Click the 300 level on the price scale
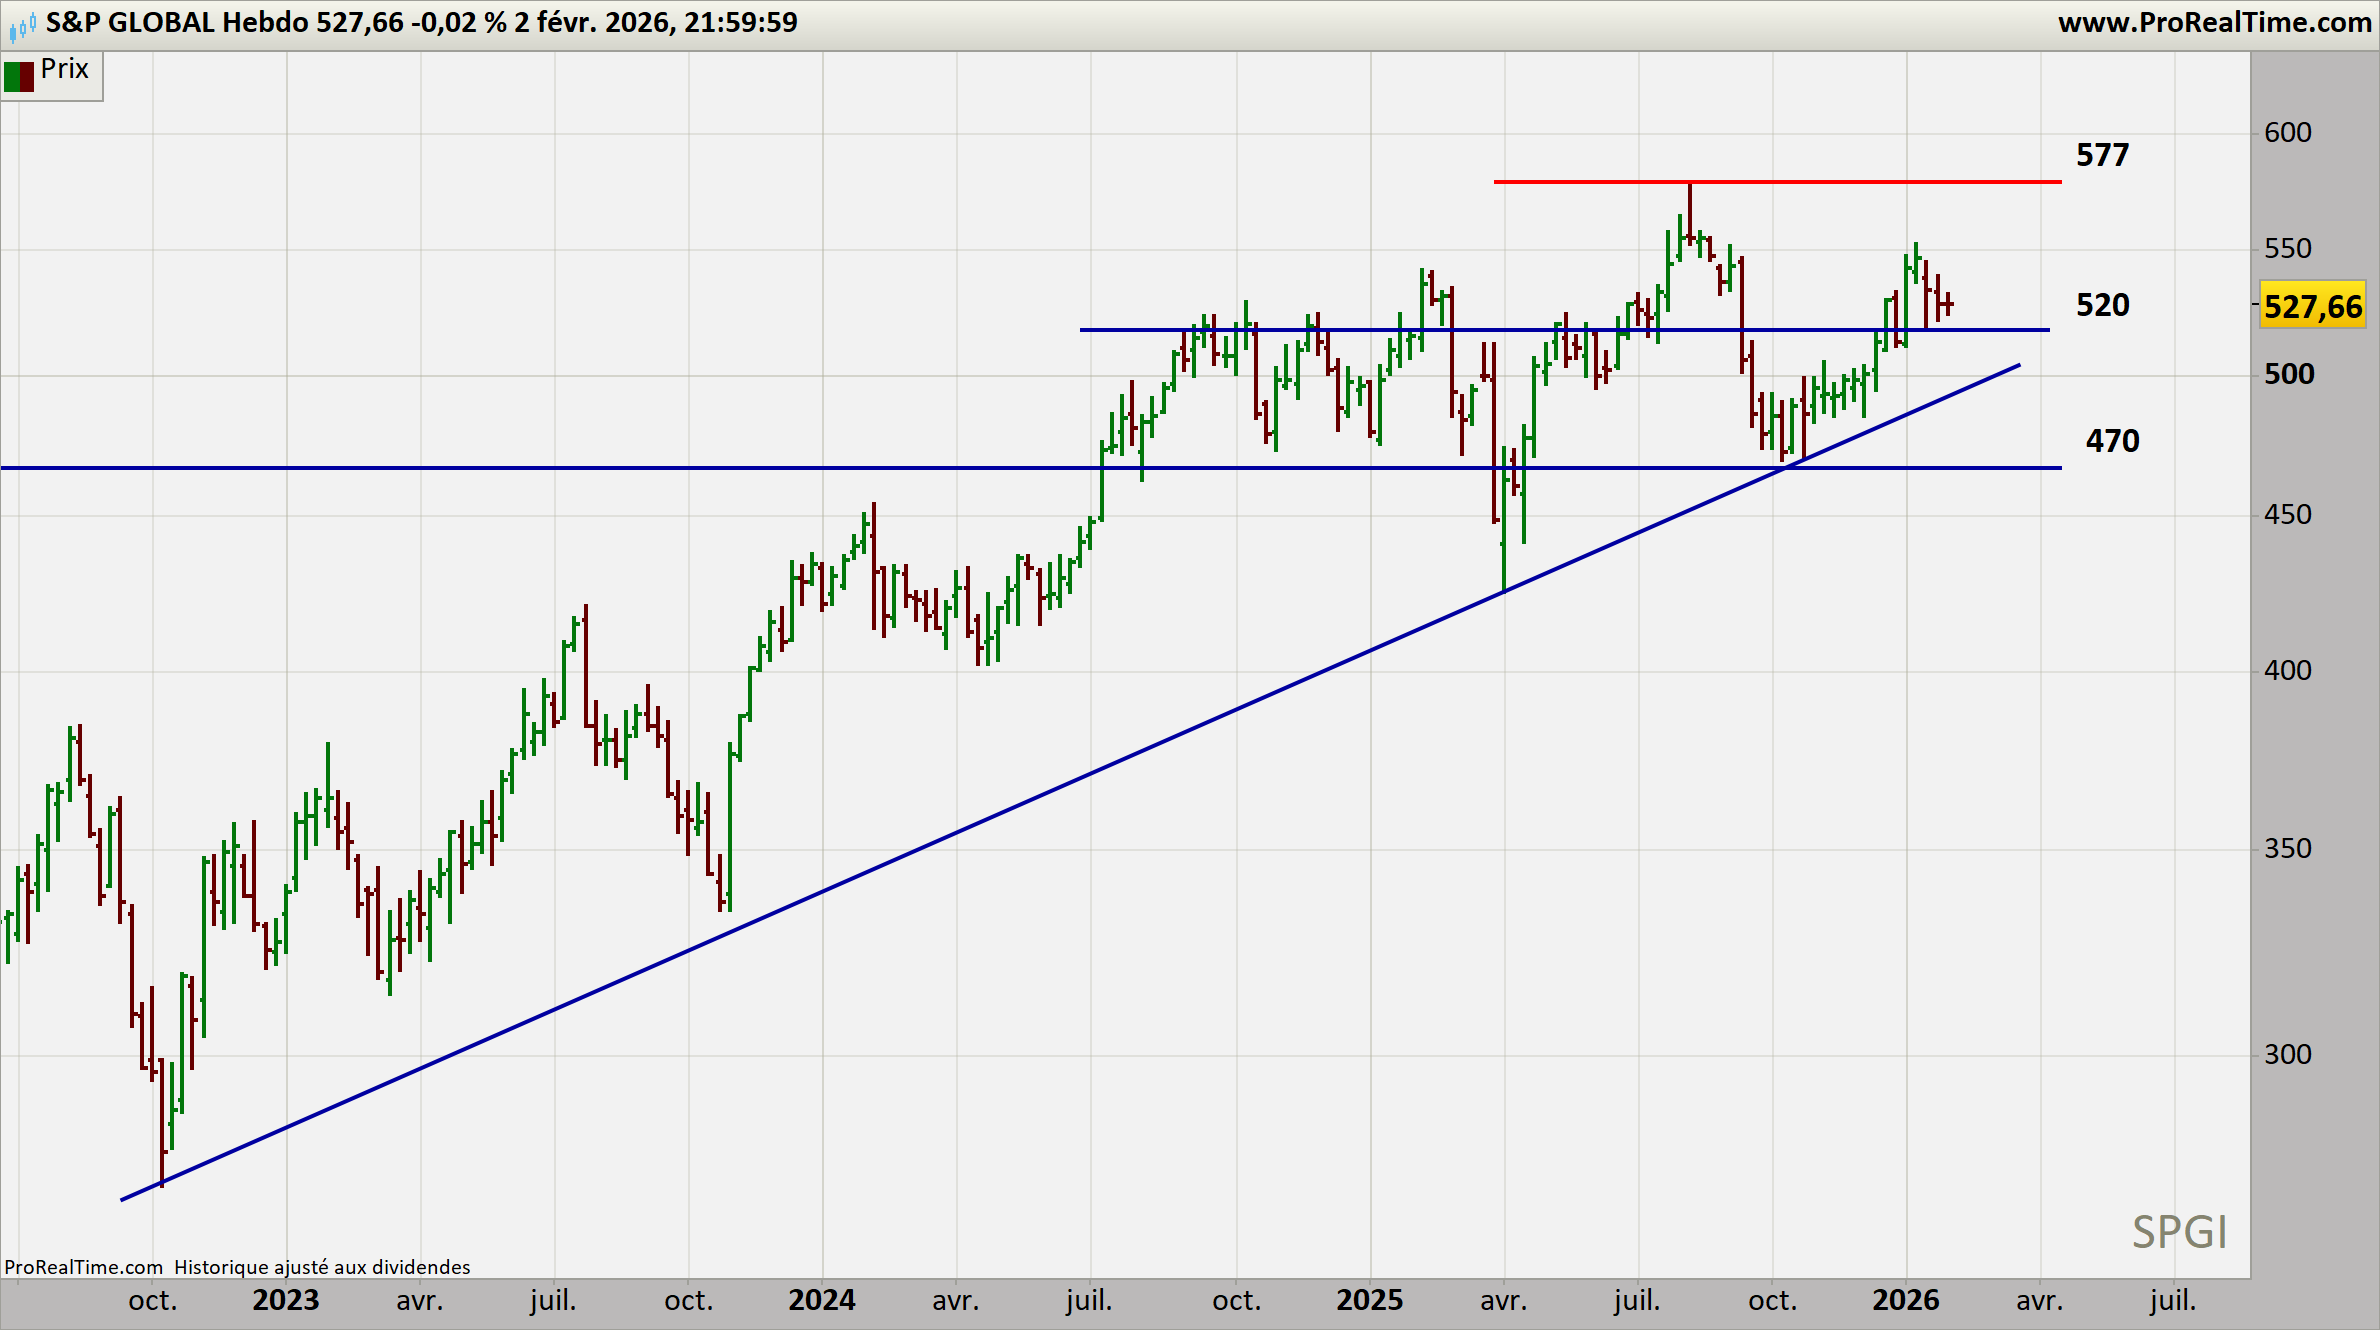Screen dimensions: 2380x1330 pos(2287,1054)
